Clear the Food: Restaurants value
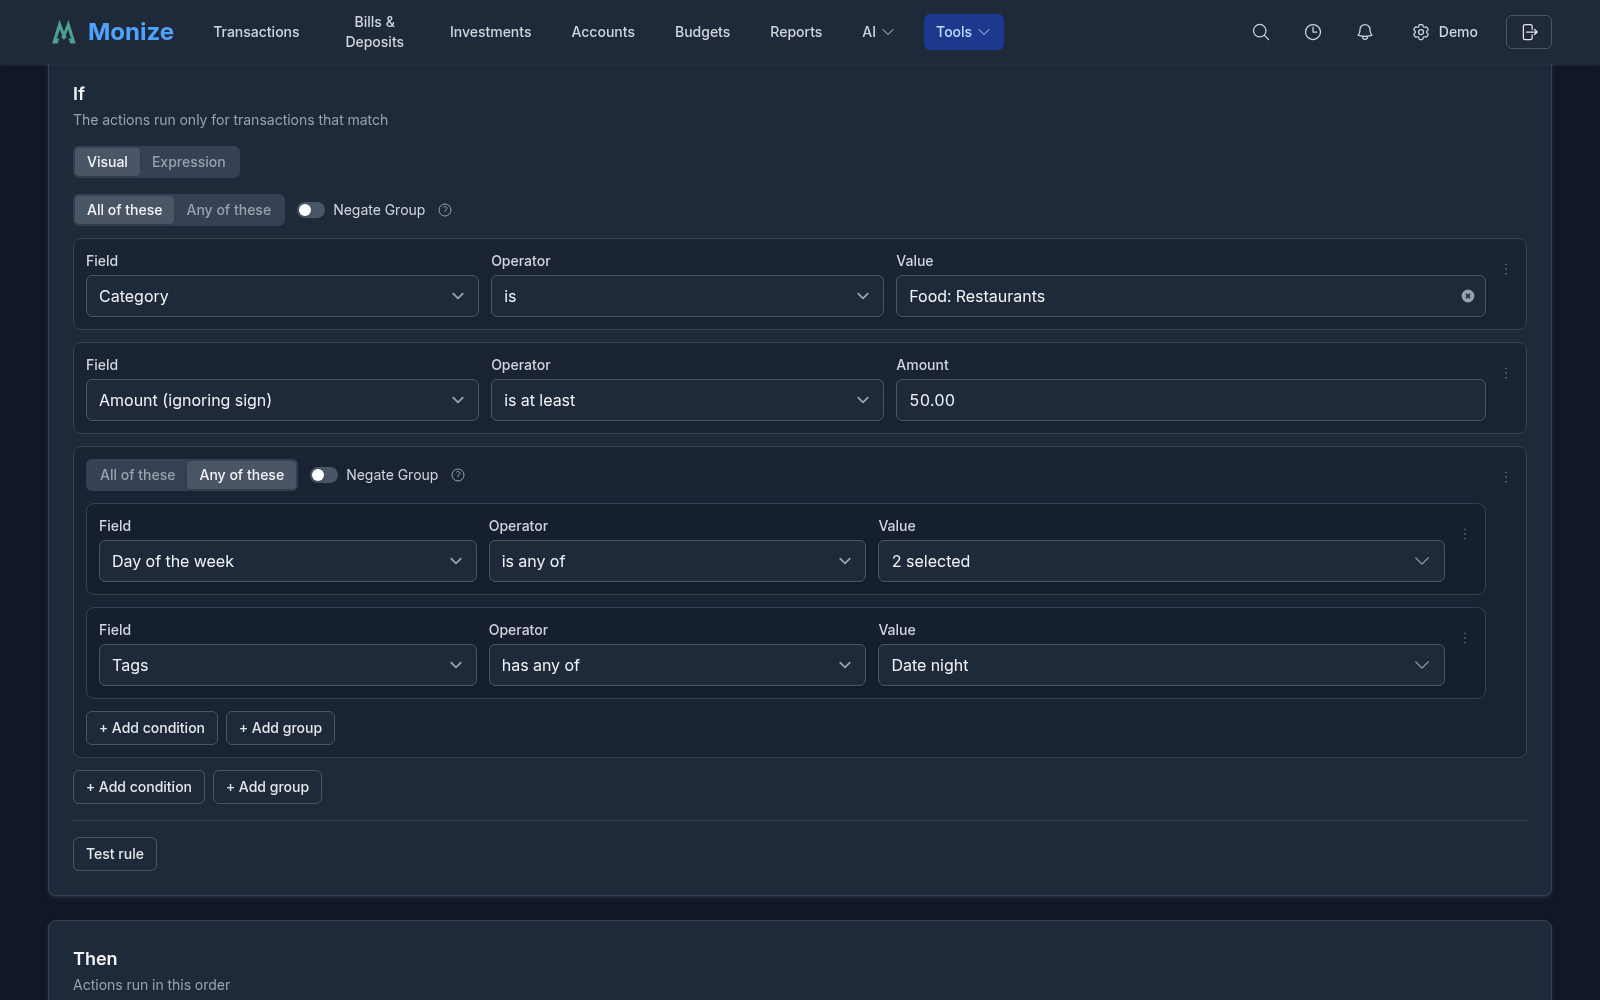 [1468, 296]
